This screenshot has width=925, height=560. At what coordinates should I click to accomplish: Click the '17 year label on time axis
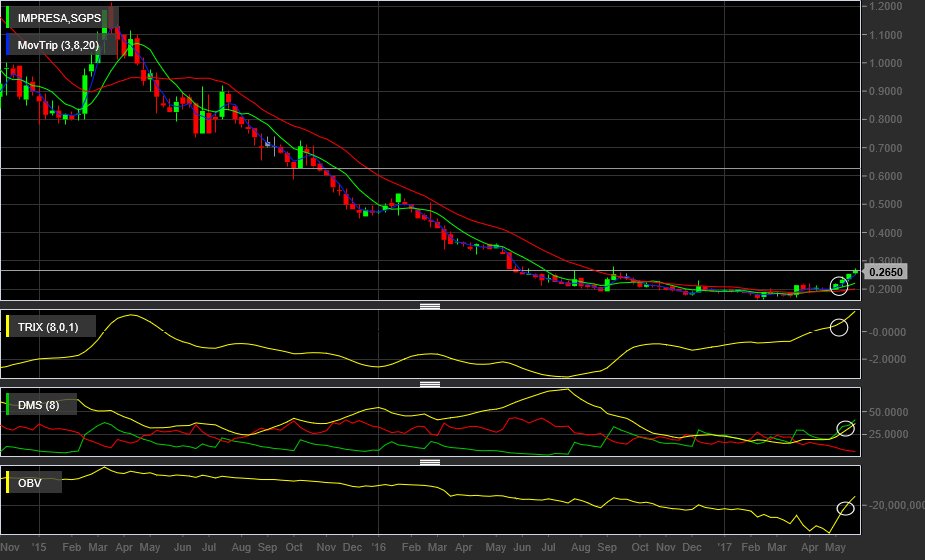pos(726,548)
